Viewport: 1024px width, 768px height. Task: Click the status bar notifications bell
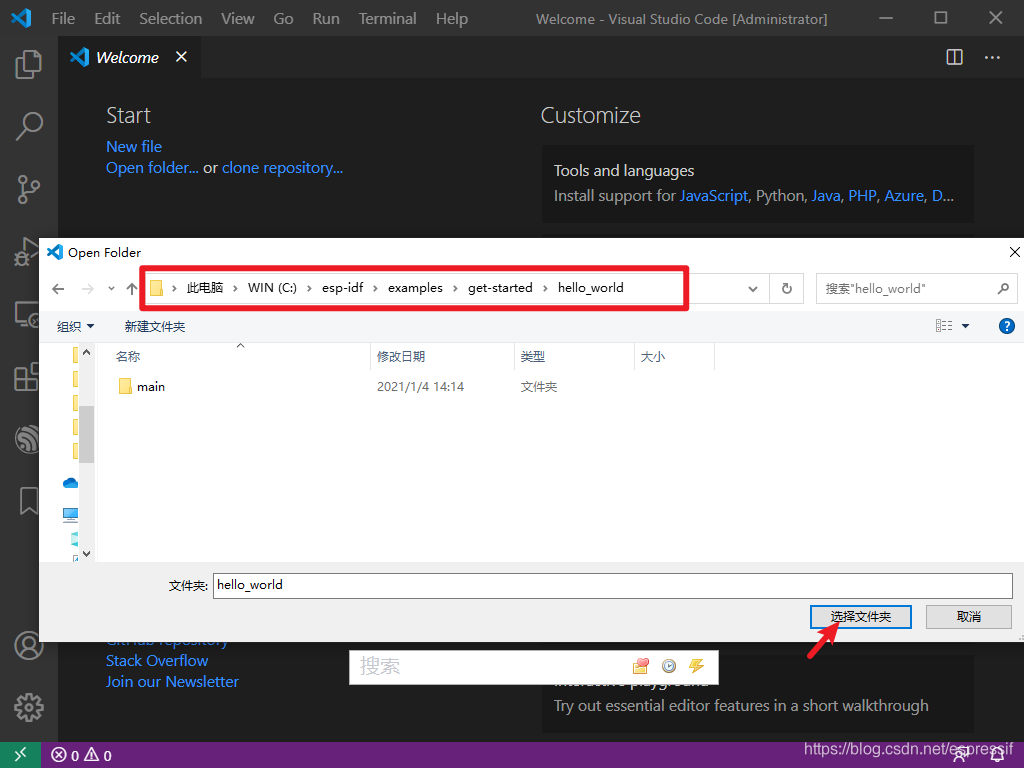click(999, 756)
